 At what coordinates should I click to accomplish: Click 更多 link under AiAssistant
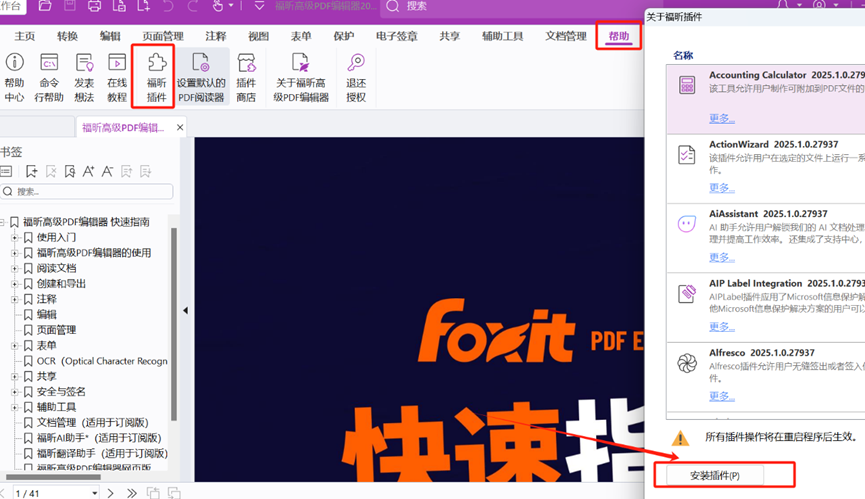722,257
